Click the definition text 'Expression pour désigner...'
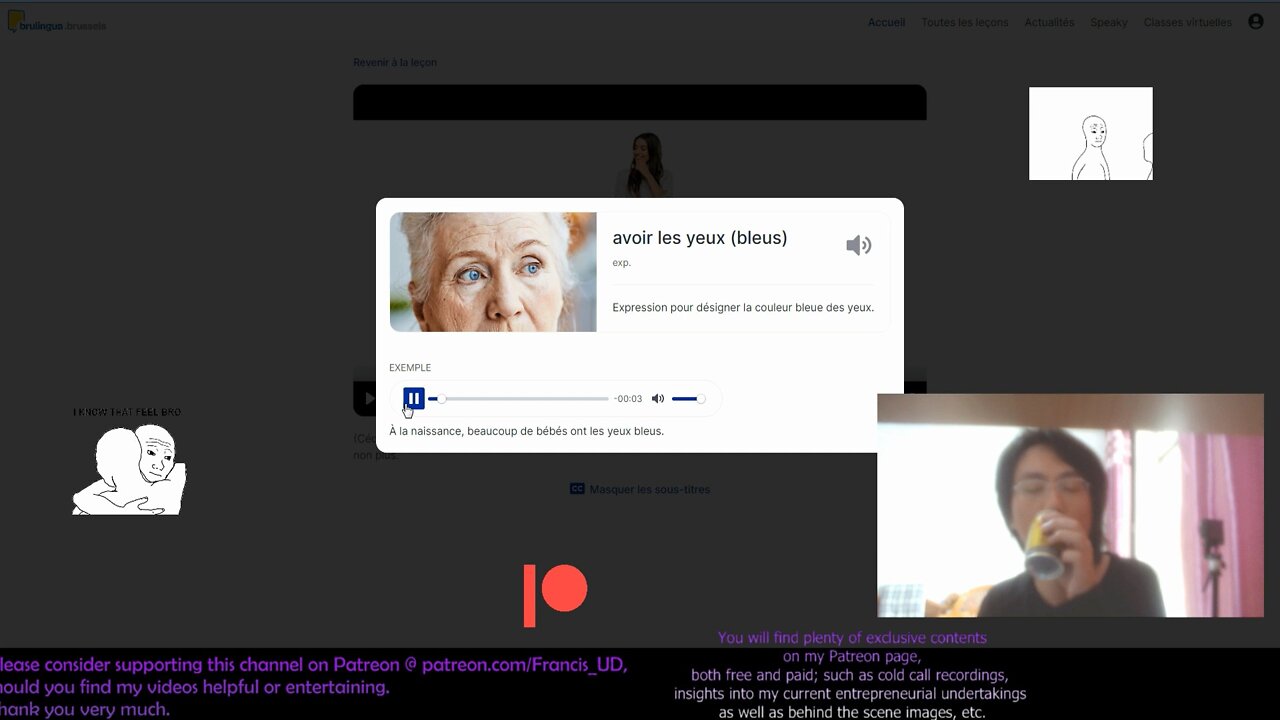1280x720 pixels. [x=743, y=307]
